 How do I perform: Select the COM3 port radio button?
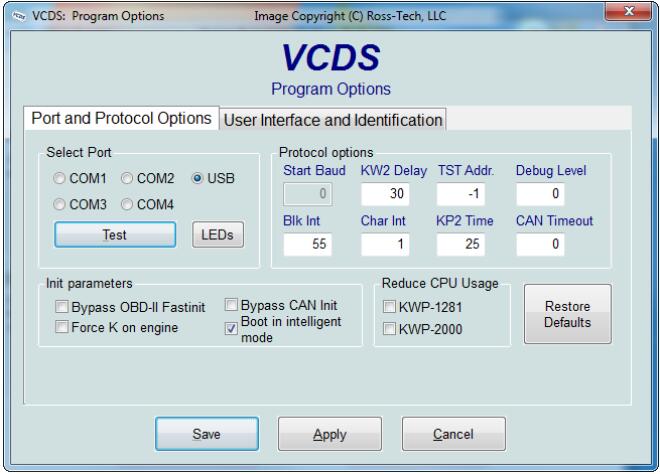pos(59,205)
